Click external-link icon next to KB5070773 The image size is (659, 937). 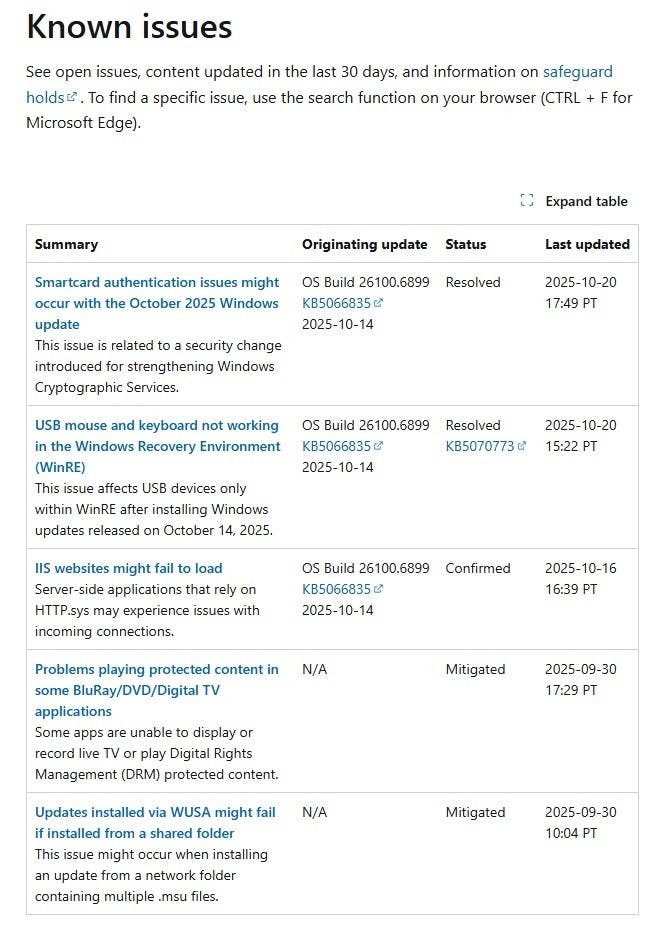[522, 447]
